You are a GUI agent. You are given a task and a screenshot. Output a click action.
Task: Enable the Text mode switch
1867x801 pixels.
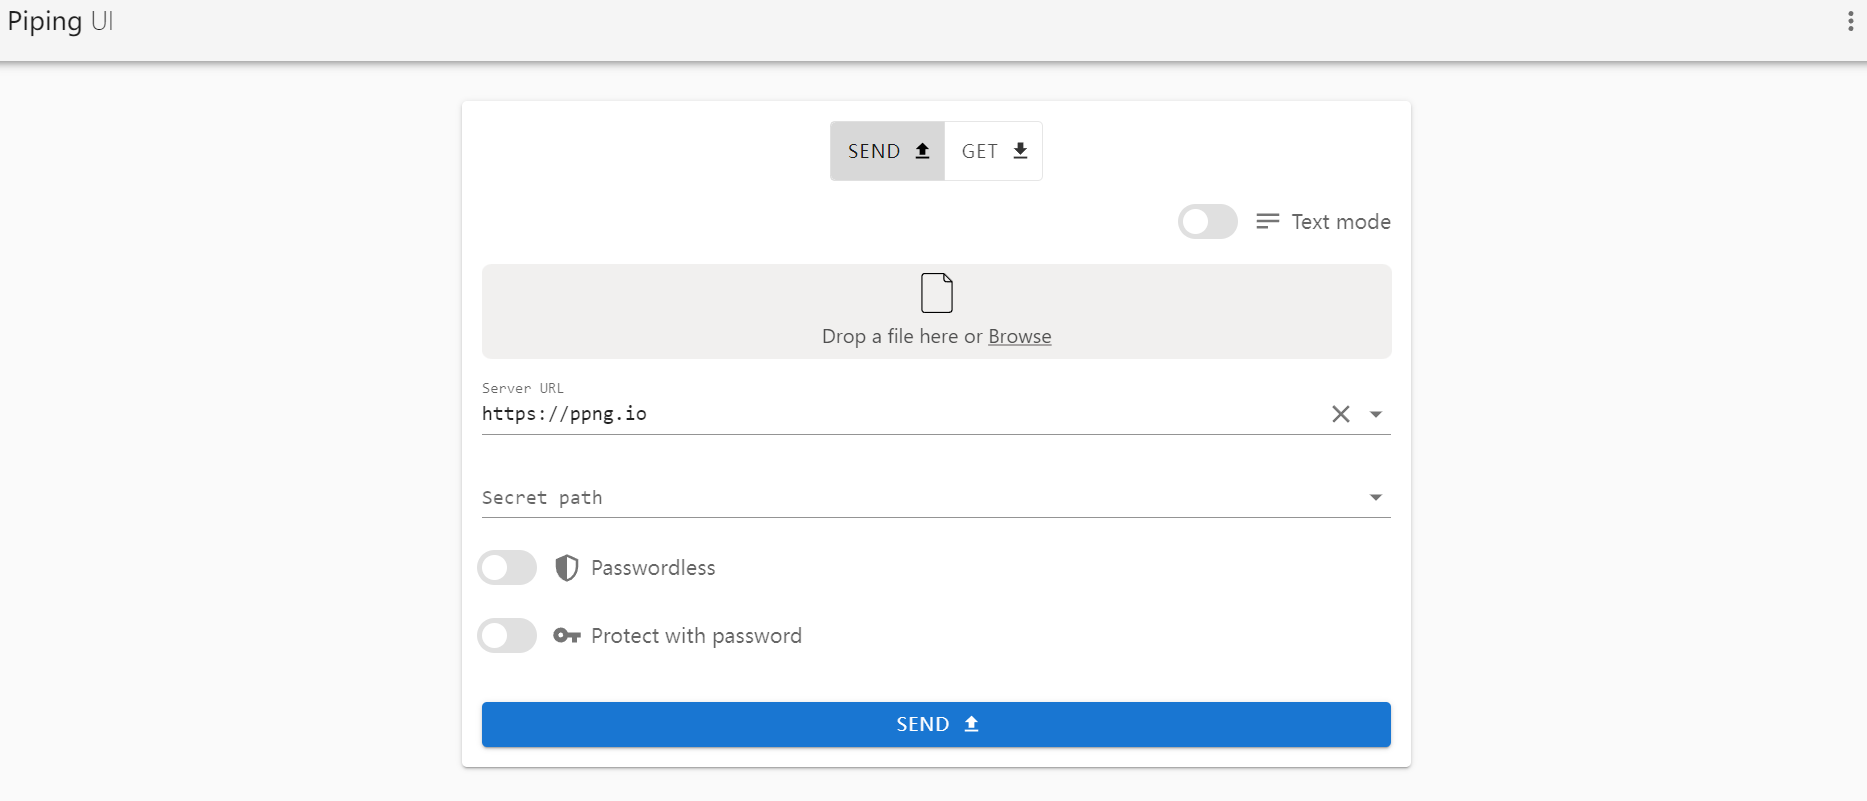coord(1207,222)
